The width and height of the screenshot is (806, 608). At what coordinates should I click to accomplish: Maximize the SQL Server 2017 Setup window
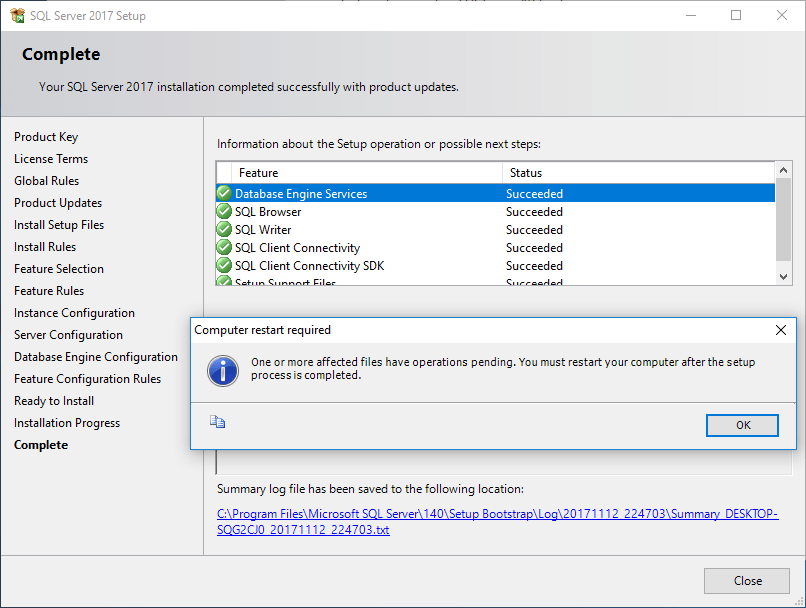tap(736, 15)
